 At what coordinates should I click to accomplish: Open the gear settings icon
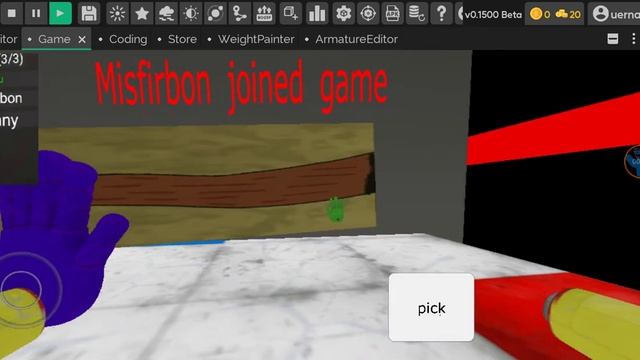[x=343, y=13]
